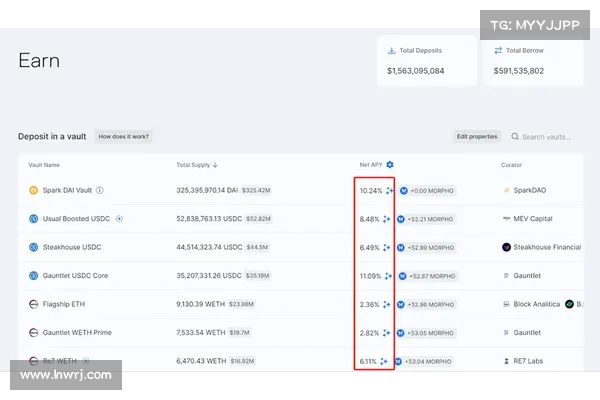Click the $16.92M supply value badge
The width and height of the screenshot is (600, 400).
click(243, 361)
